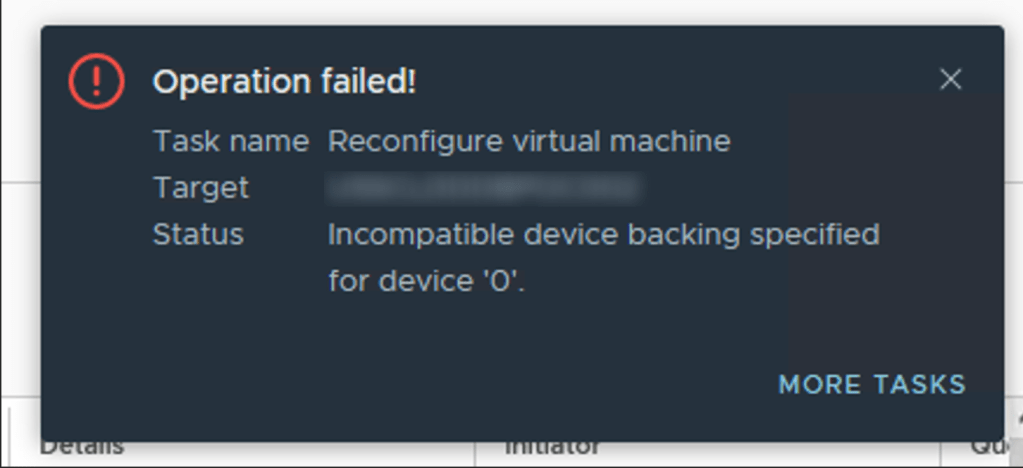Click the divider left of Details column
The image size is (1023, 468).
(10, 448)
